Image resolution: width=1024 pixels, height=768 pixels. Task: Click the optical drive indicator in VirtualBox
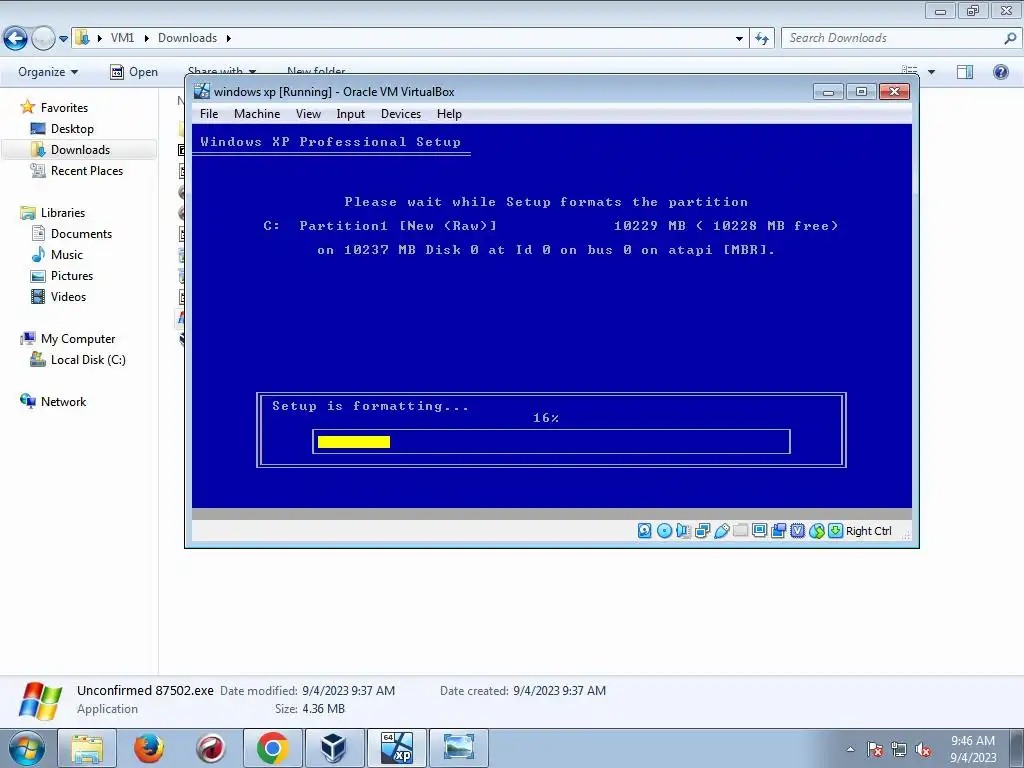(664, 531)
